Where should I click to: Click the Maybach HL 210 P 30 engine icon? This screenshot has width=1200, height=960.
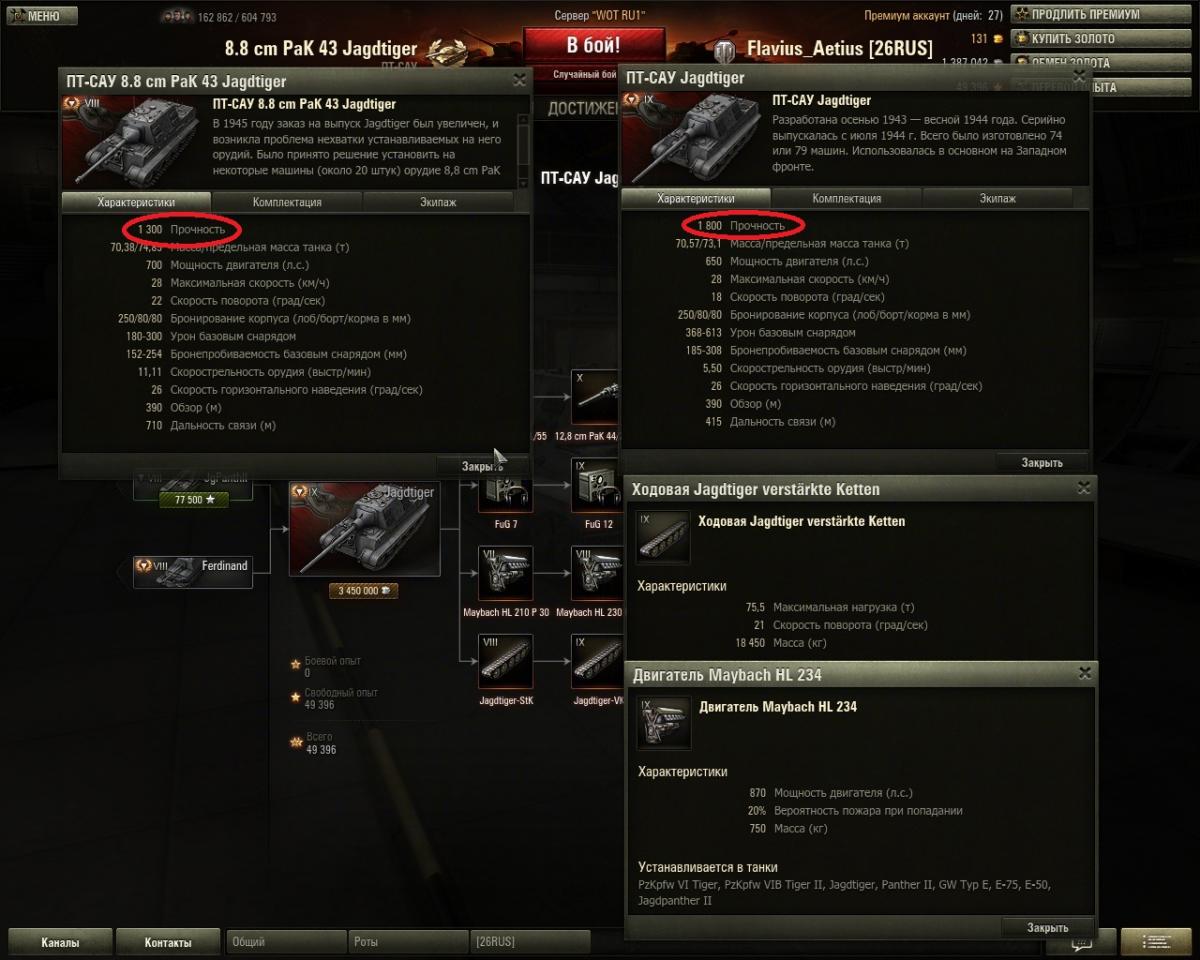(506, 574)
